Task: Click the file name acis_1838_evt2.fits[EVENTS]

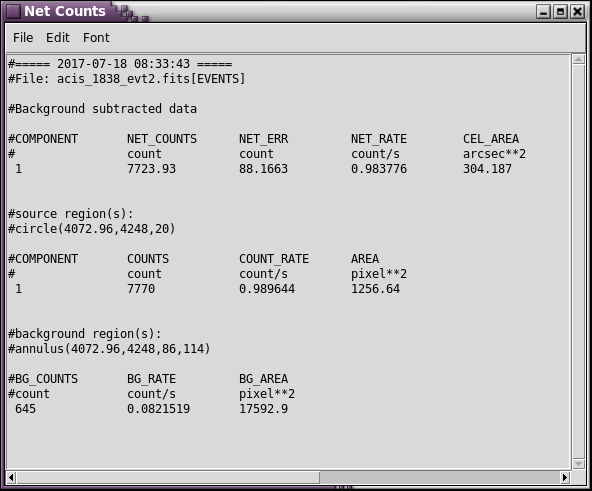Action: click(x=151, y=79)
